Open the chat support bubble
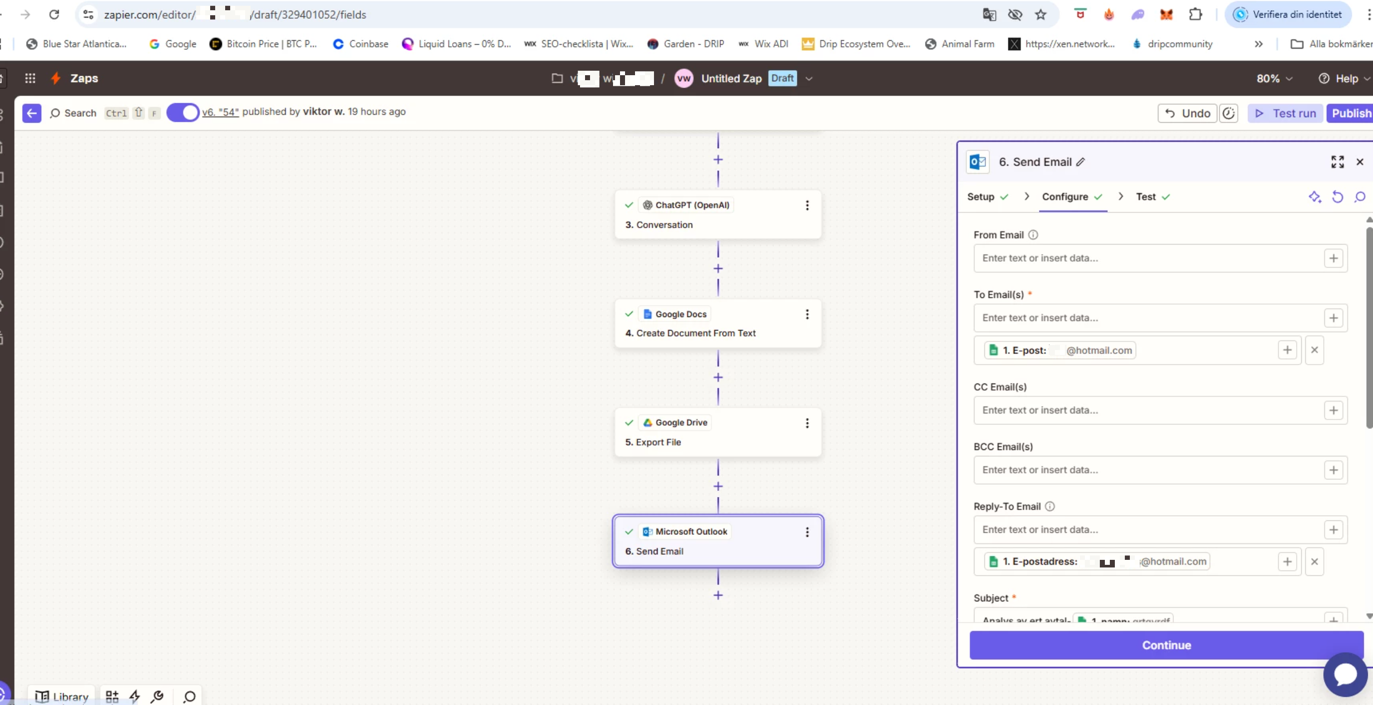The image size is (1373, 705). [1345, 675]
